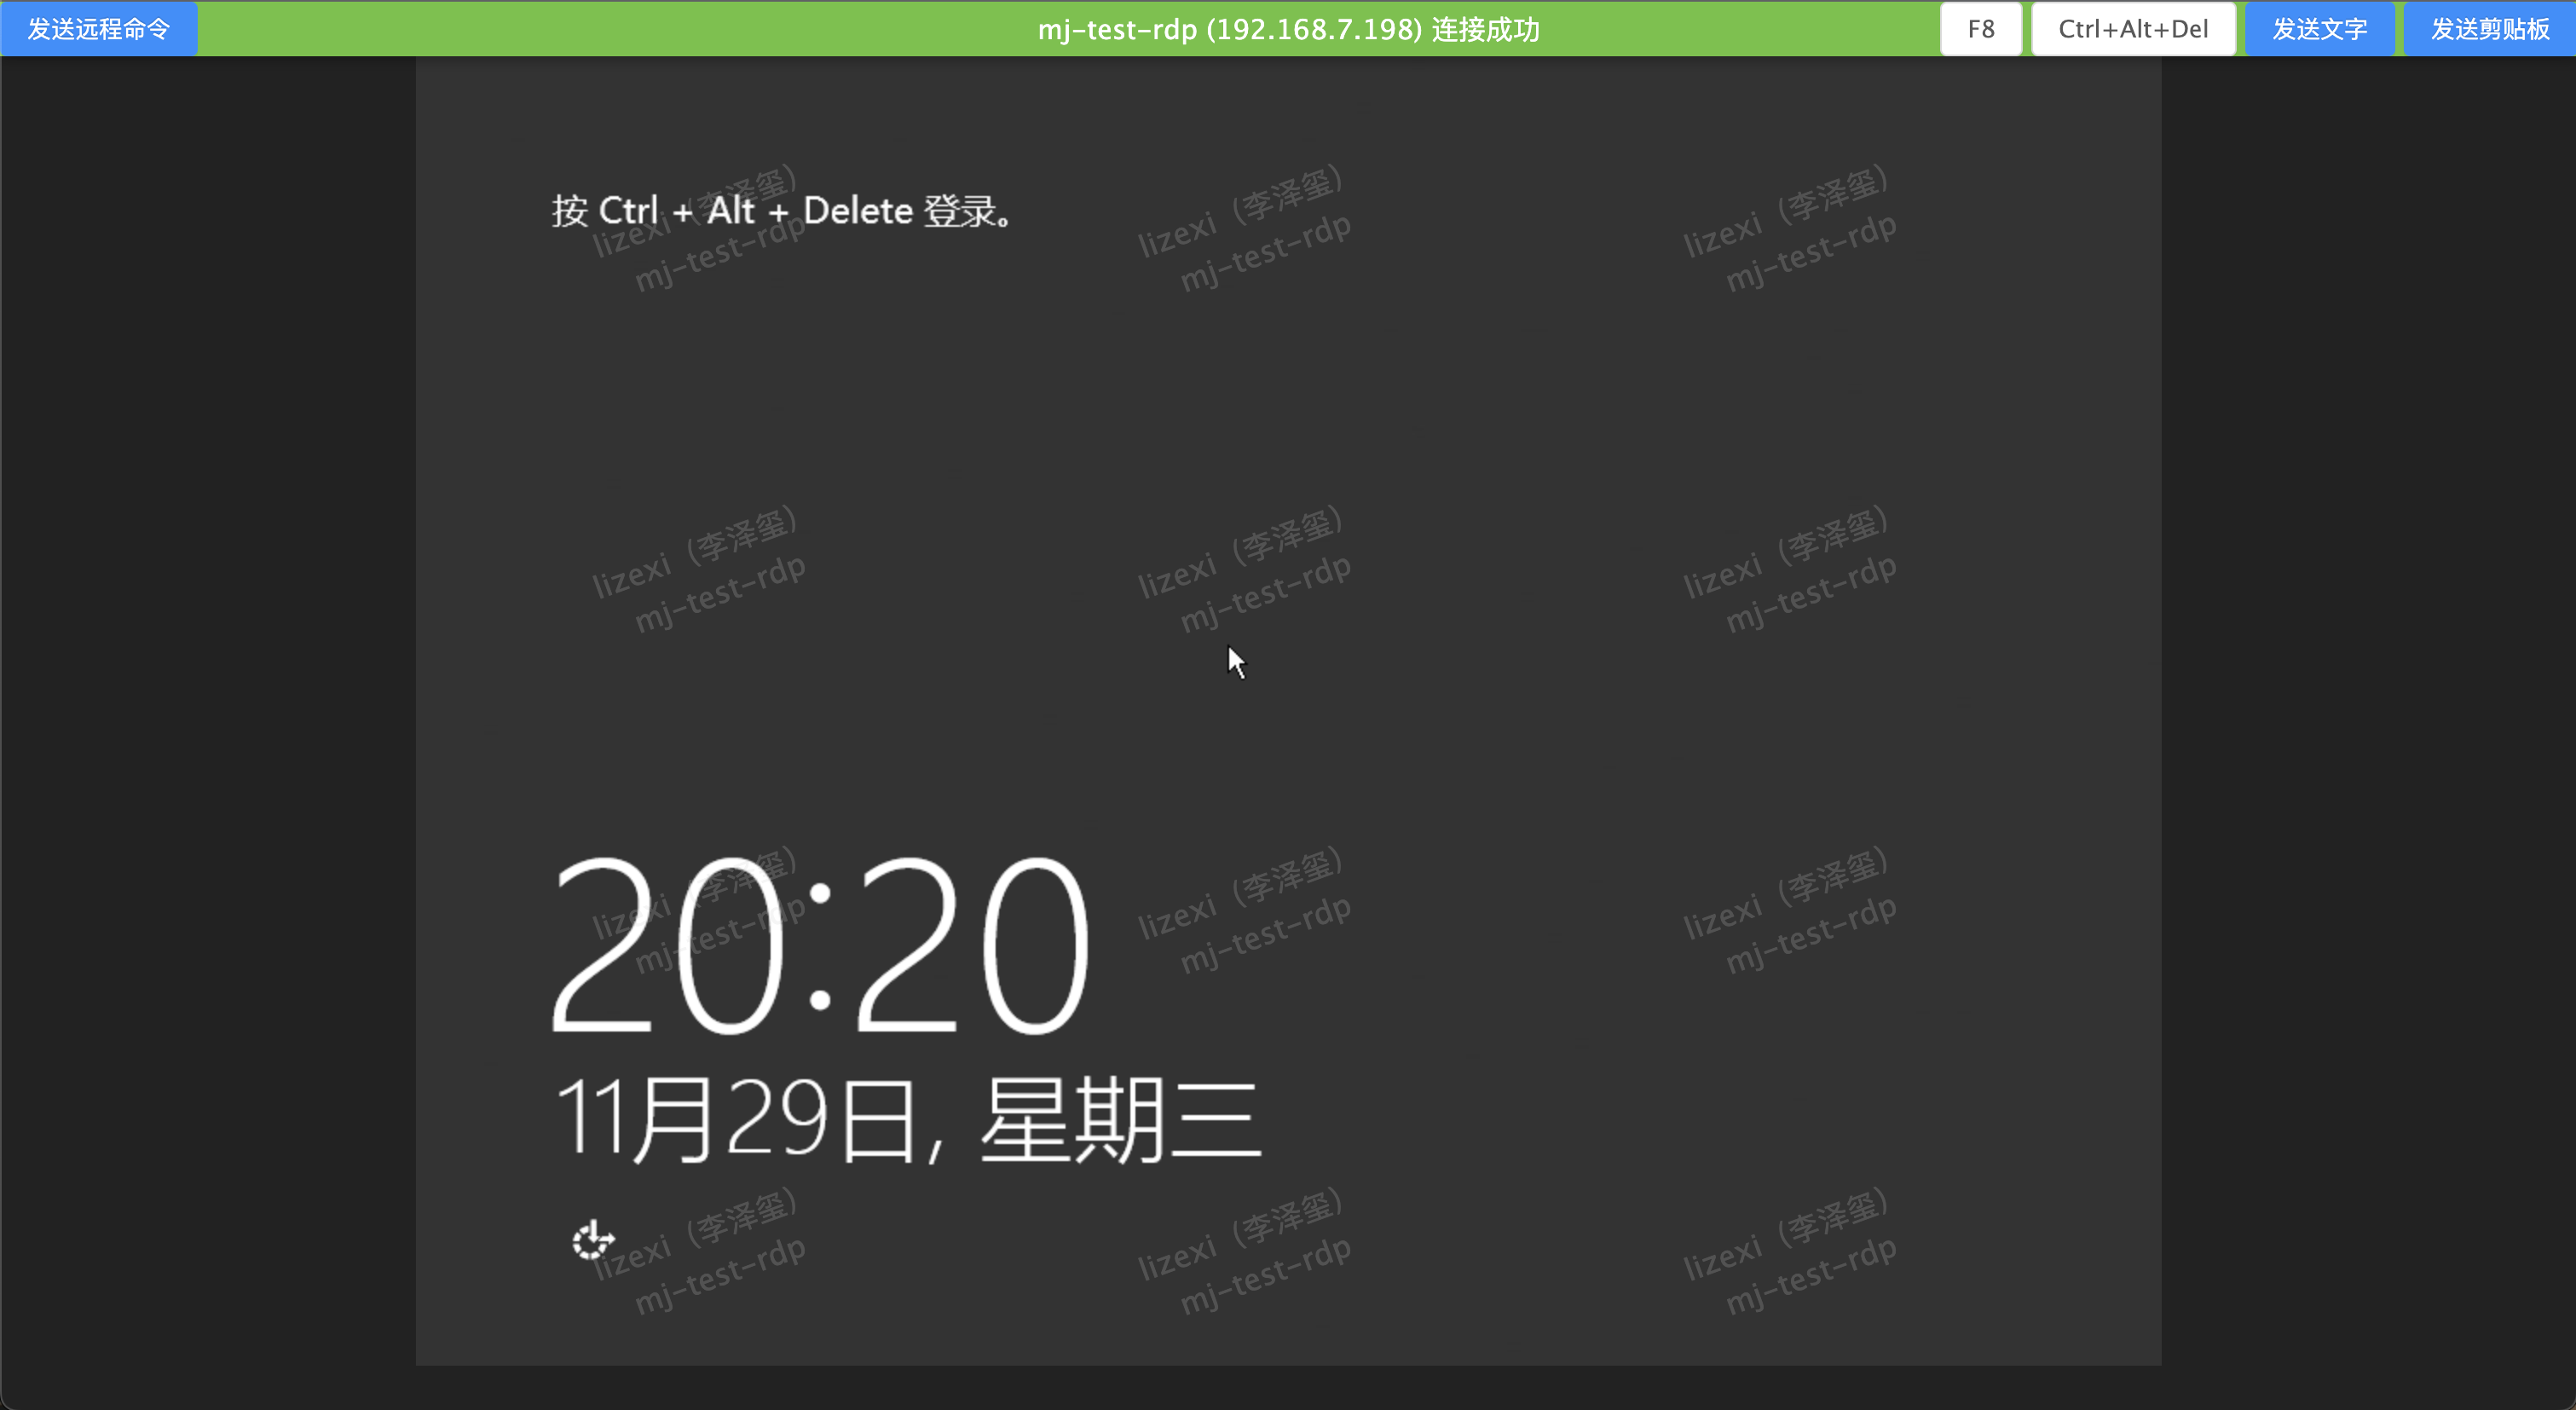Click the 192.168.7.198 IP address text

[x=1314, y=29]
